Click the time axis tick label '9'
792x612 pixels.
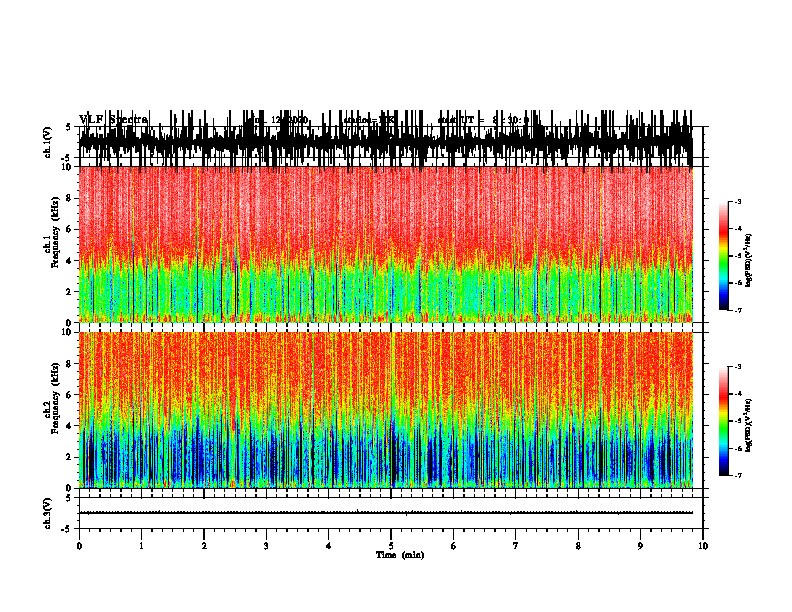pos(640,546)
